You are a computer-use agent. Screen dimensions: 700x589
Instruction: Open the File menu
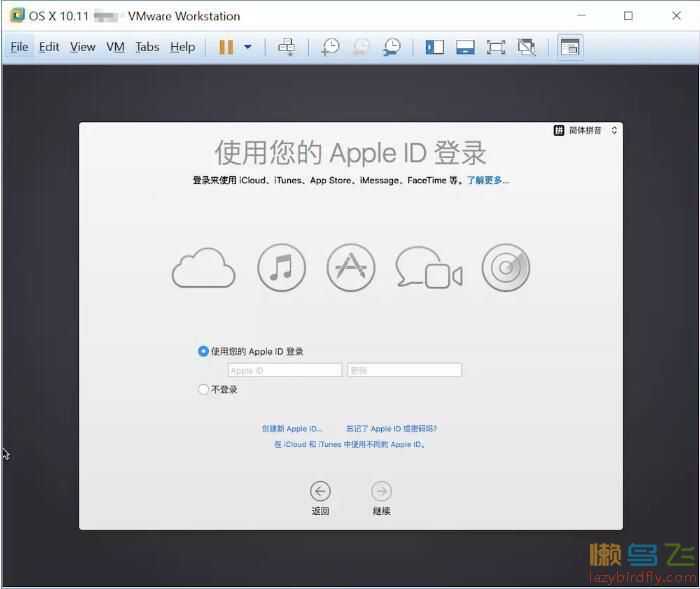point(19,47)
